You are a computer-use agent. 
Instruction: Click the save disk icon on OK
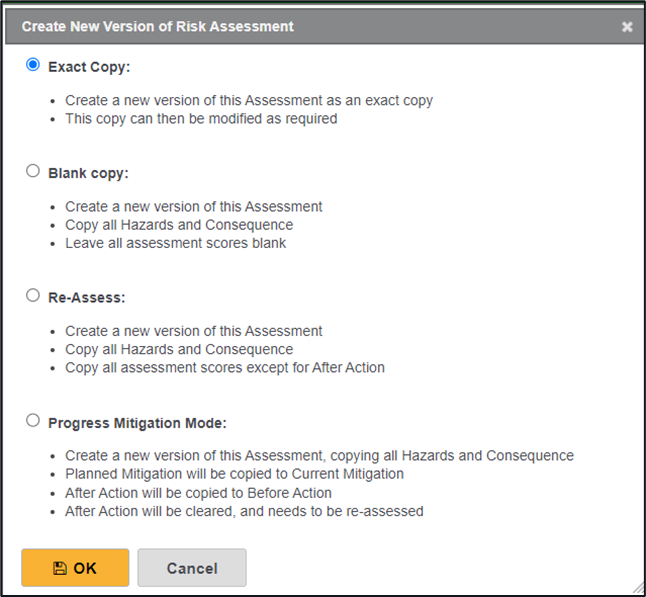point(59,568)
